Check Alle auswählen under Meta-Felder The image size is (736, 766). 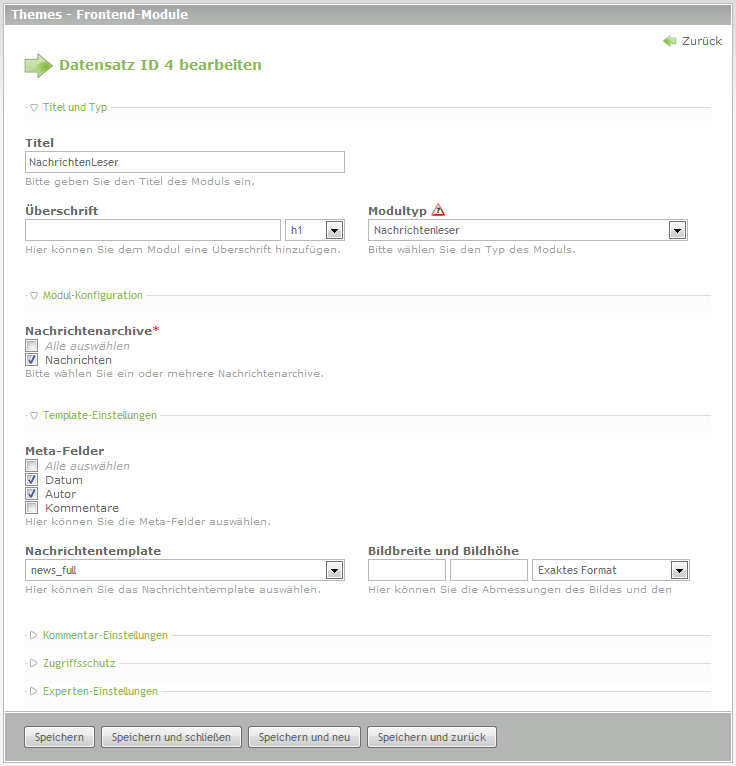click(32, 466)
